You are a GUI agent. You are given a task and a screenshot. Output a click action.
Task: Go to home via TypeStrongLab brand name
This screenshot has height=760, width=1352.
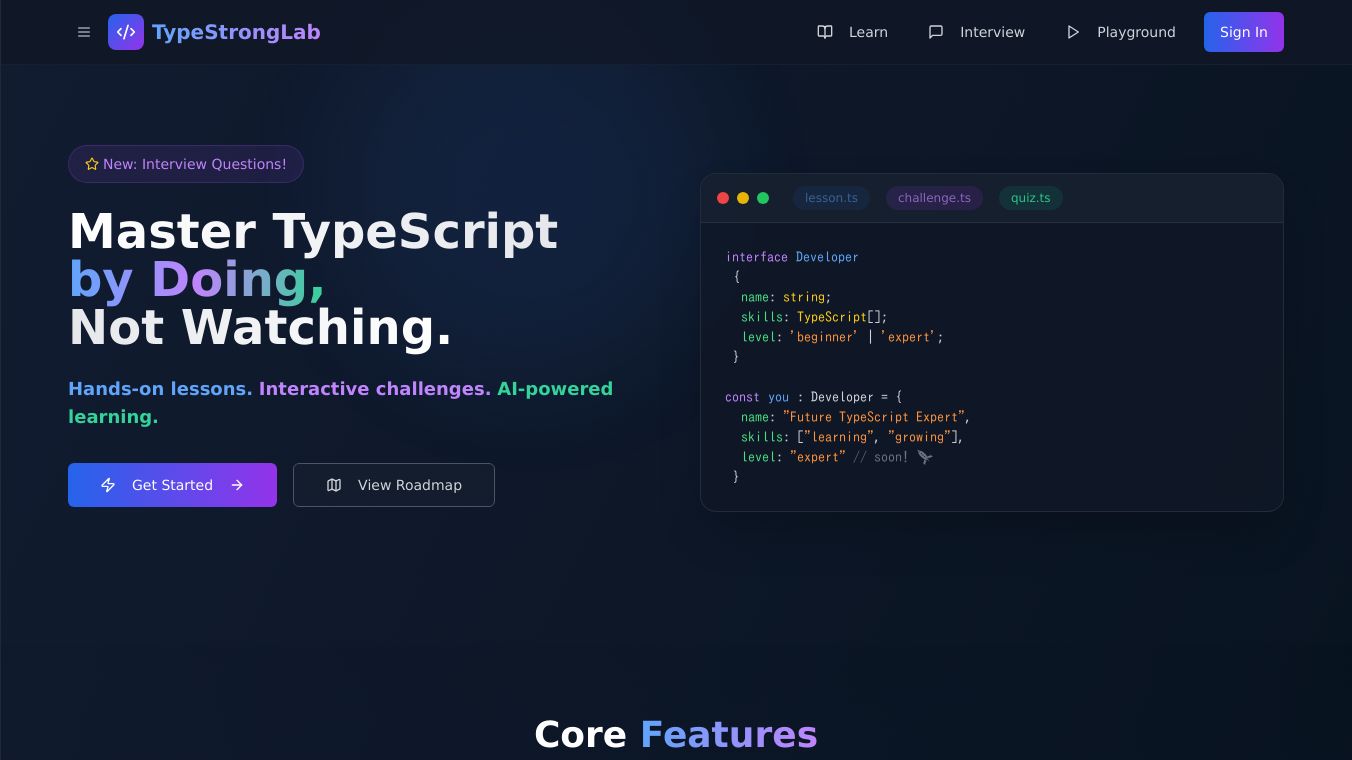(x=236, y=32)
